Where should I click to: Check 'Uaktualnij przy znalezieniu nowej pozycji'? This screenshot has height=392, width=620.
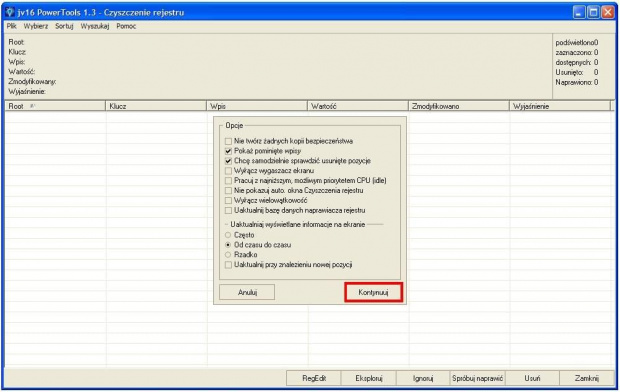pos(228,265)
